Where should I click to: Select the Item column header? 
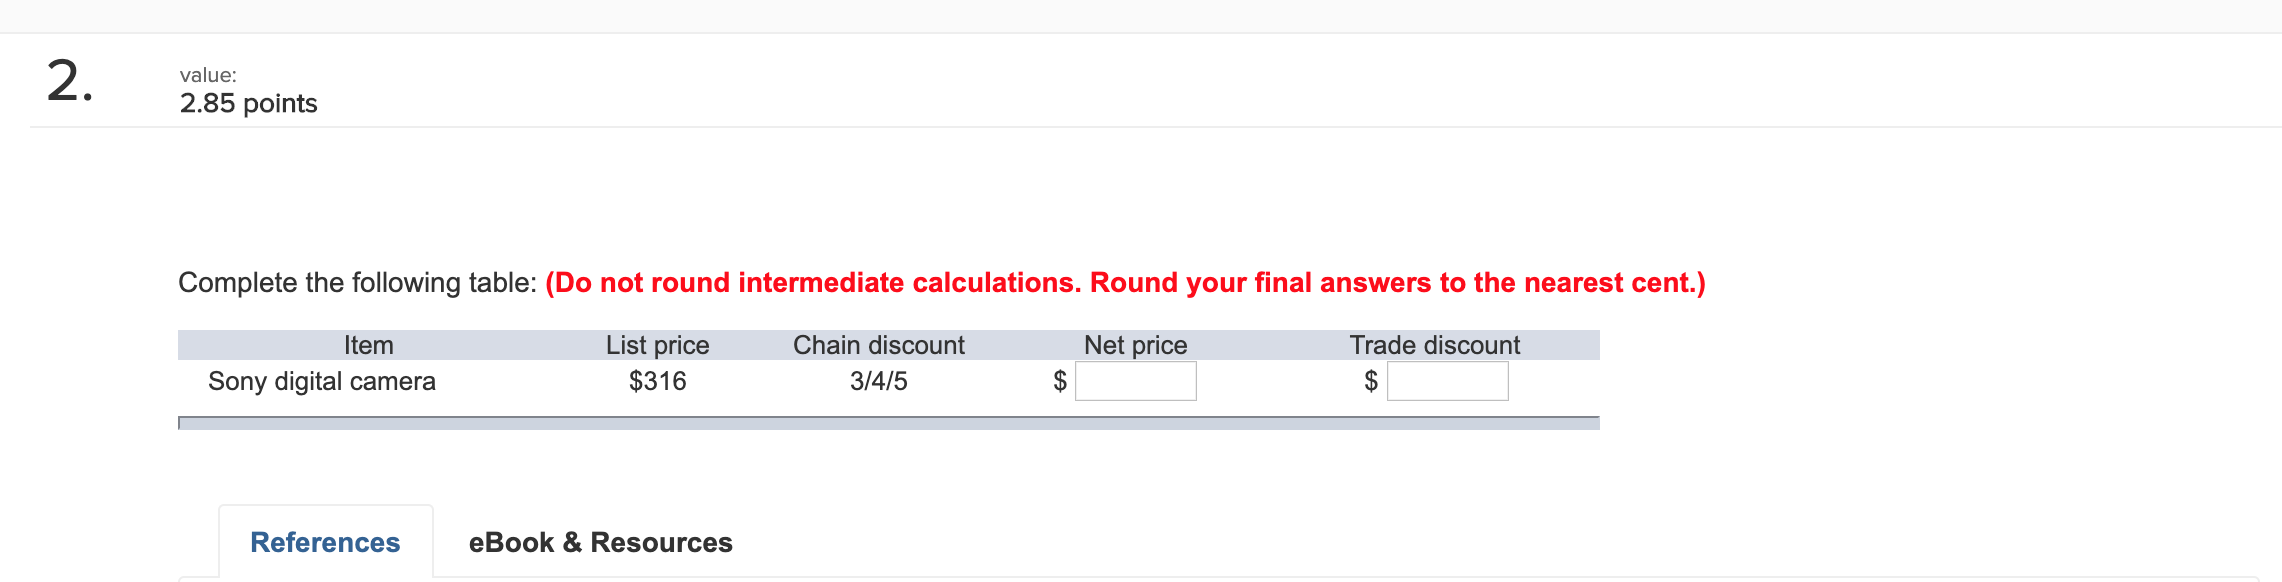(368, 344)
